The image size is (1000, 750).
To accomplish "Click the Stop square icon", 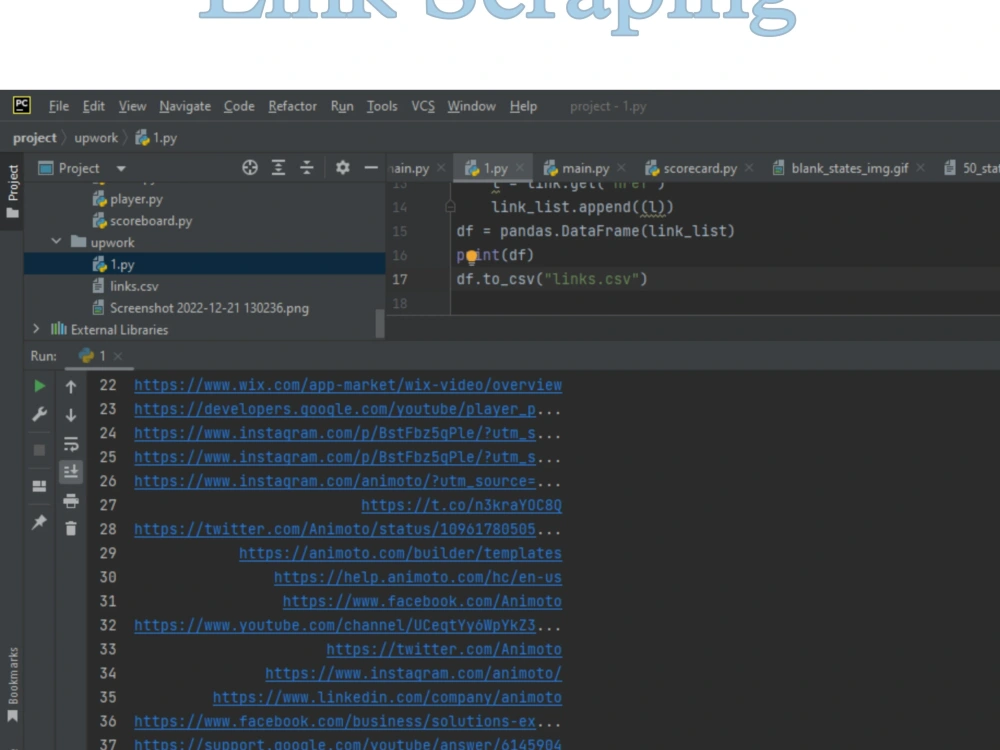I will 39,450.
